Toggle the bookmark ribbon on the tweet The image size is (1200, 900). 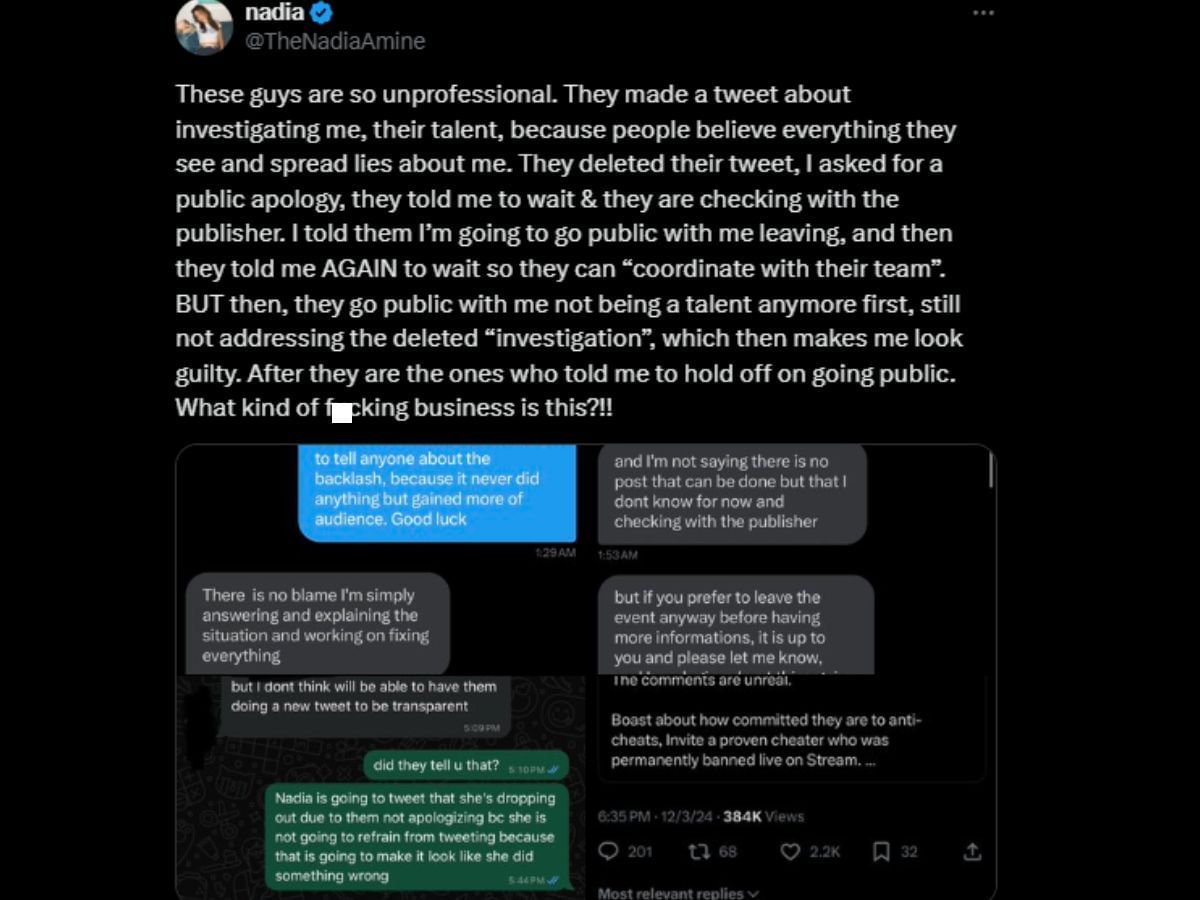[x=879, y=851]
